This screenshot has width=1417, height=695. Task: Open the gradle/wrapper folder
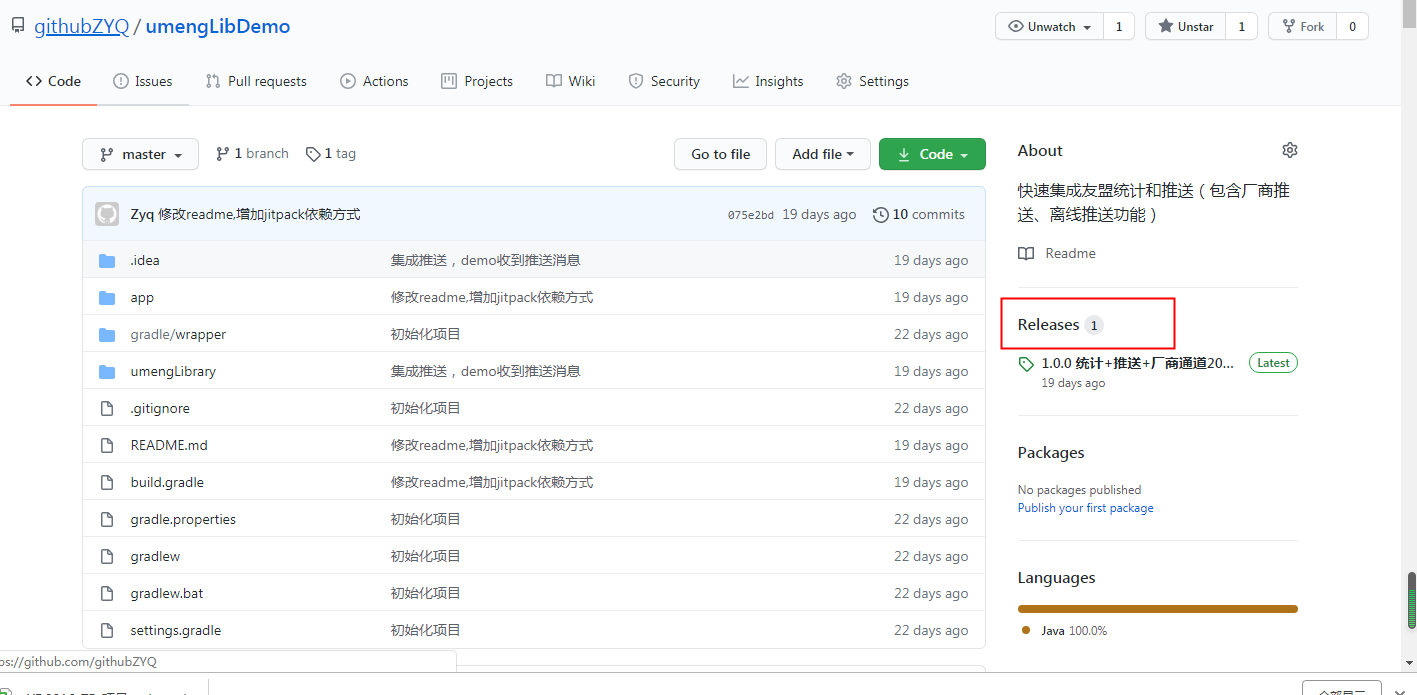tap(178, 334)
